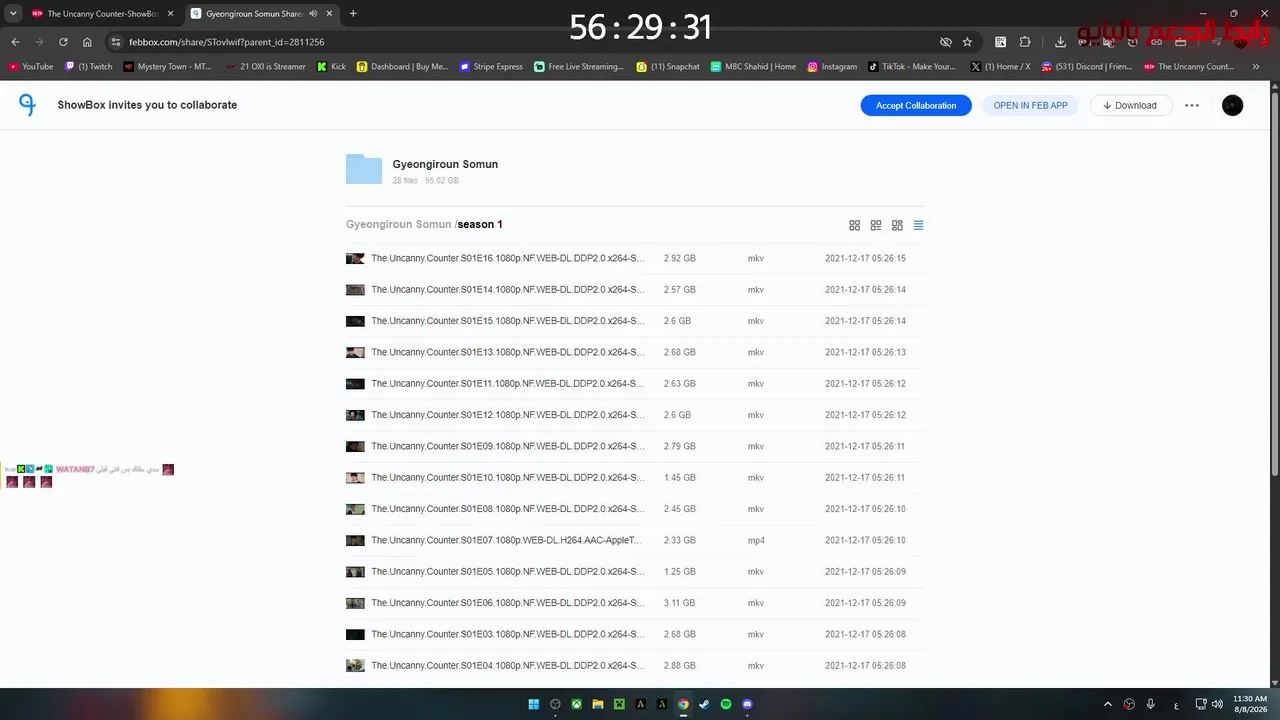Open the Kick bookmark
1280x720 pixels.
(331, 67)
